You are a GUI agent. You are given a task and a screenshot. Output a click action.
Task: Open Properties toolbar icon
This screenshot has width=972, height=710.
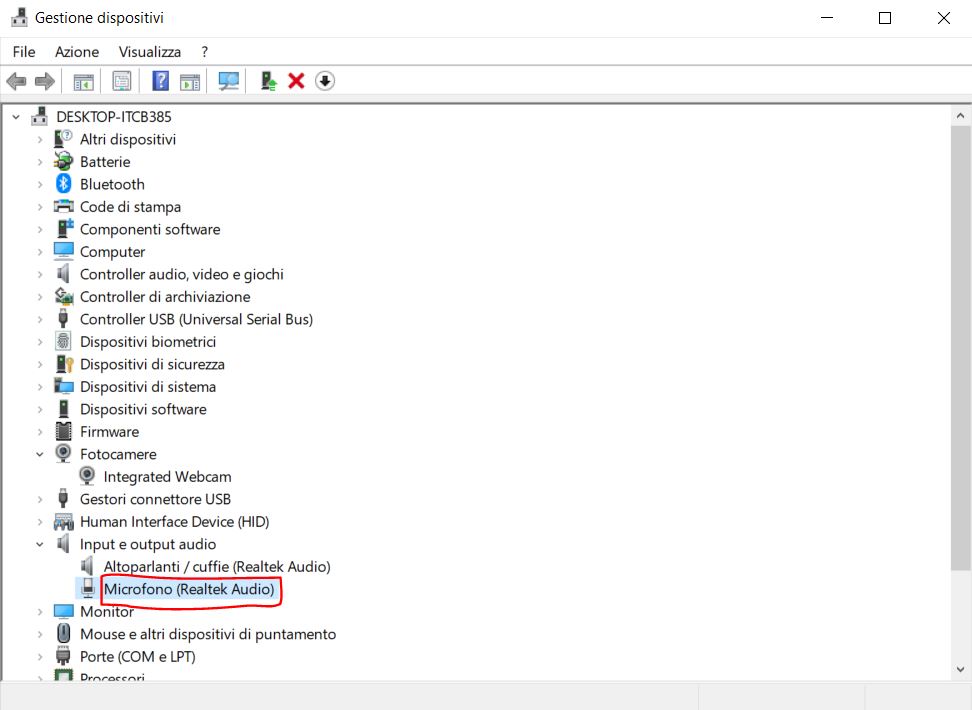(x=122, y=81)
